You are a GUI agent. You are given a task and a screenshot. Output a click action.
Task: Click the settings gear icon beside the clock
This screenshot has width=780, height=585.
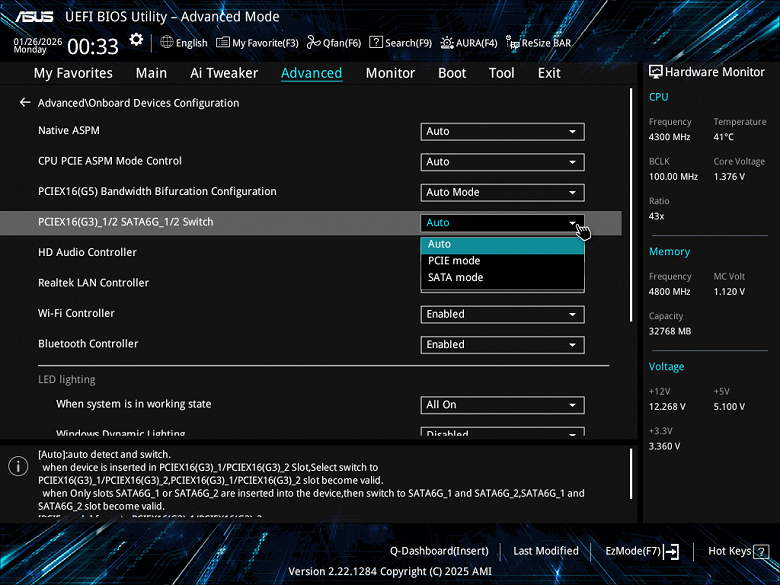click(136, 40)
